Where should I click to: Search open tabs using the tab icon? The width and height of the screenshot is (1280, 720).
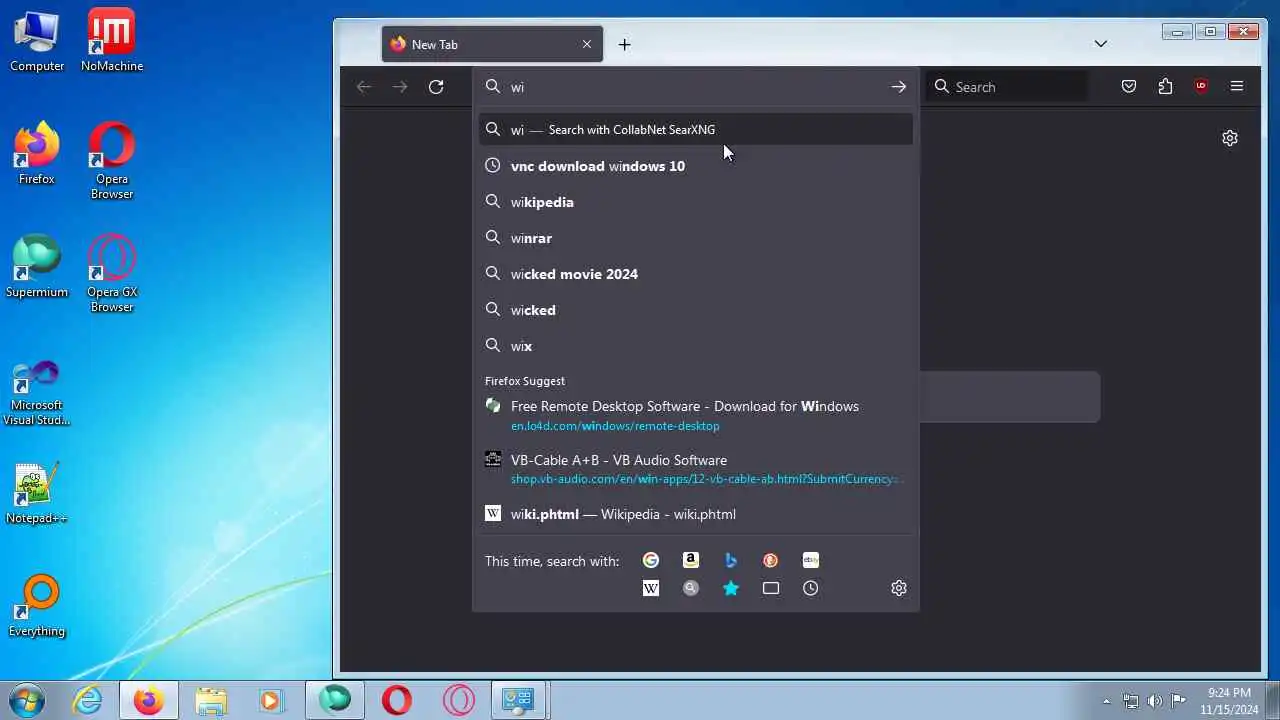tap(771, 588)
